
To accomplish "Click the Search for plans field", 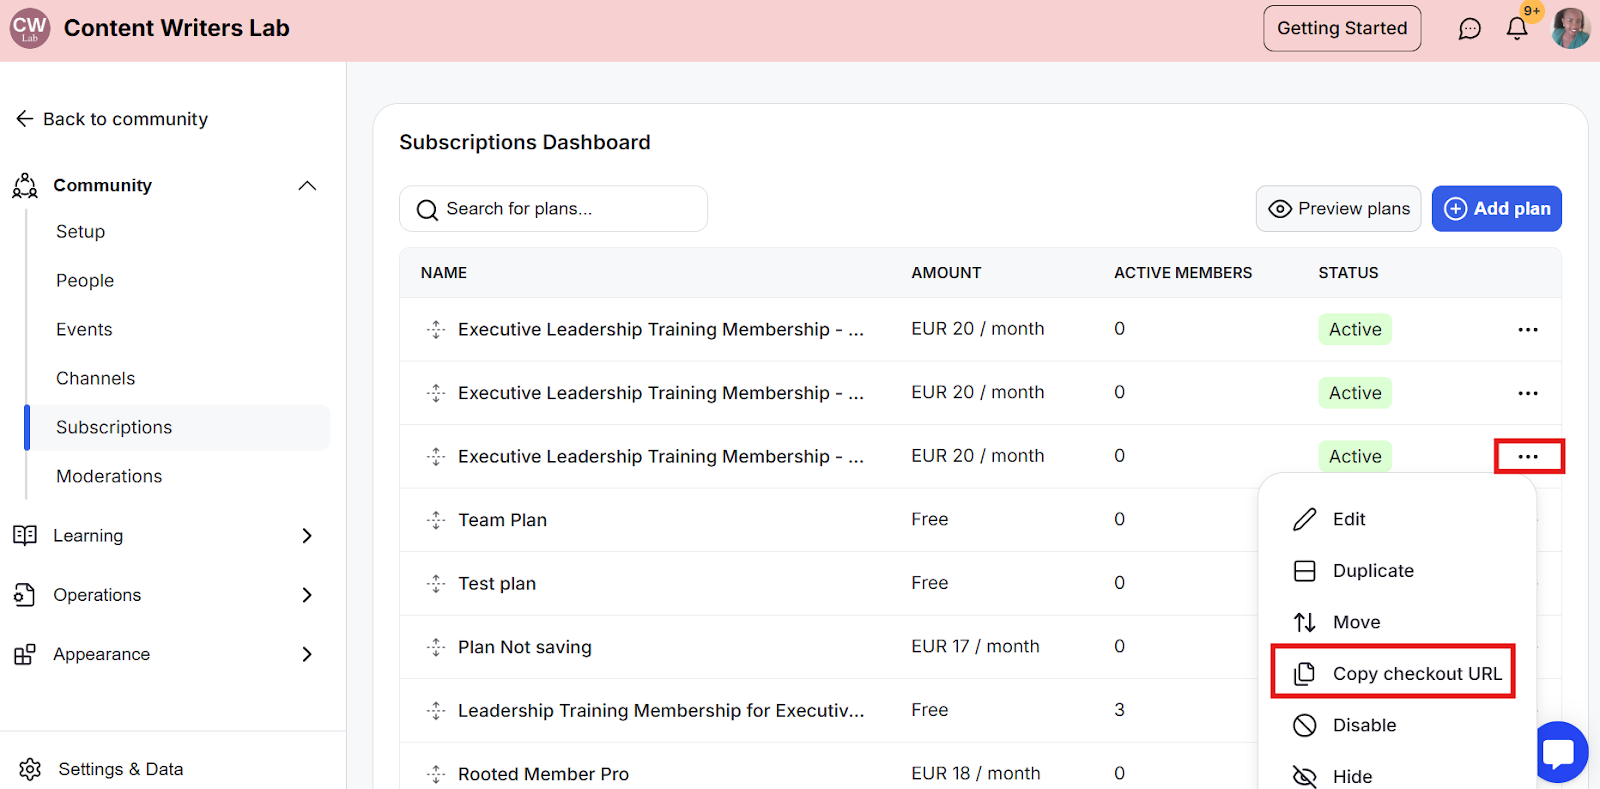I will coord(553,209).
